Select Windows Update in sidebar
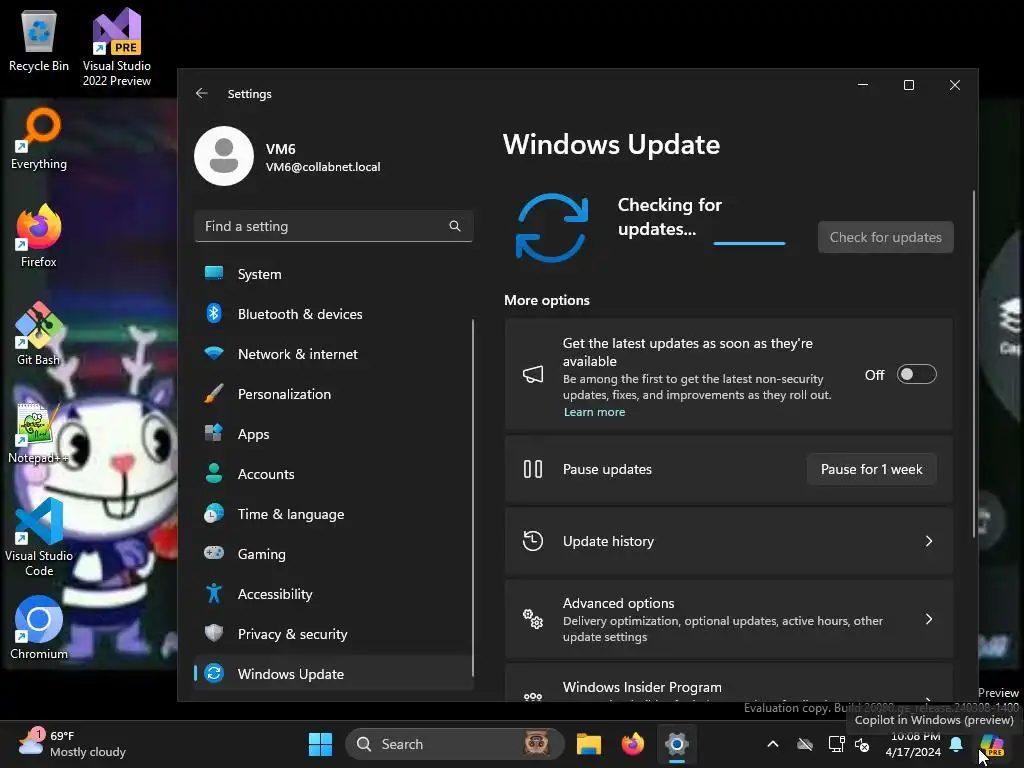Screen dimensions: 1024x768 pos(334,673)
